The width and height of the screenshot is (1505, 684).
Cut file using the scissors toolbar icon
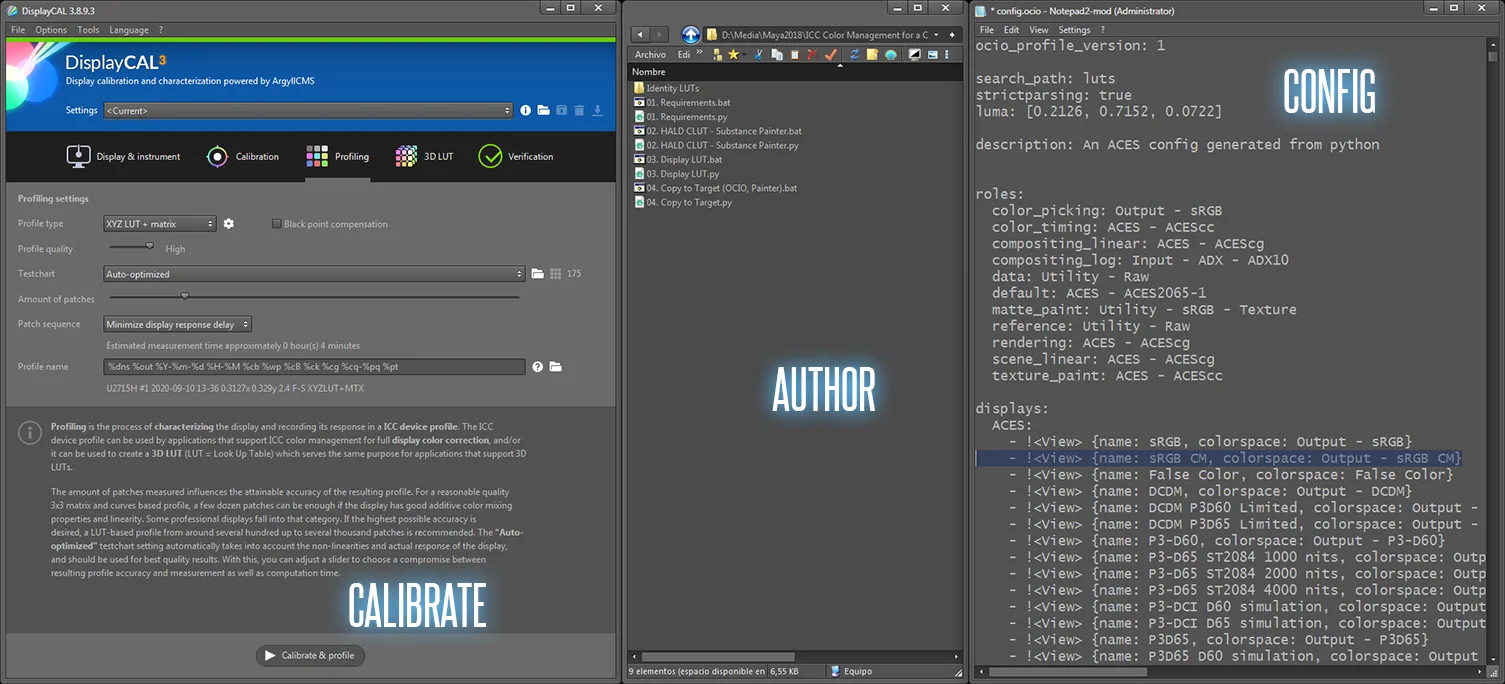(758, 54)
